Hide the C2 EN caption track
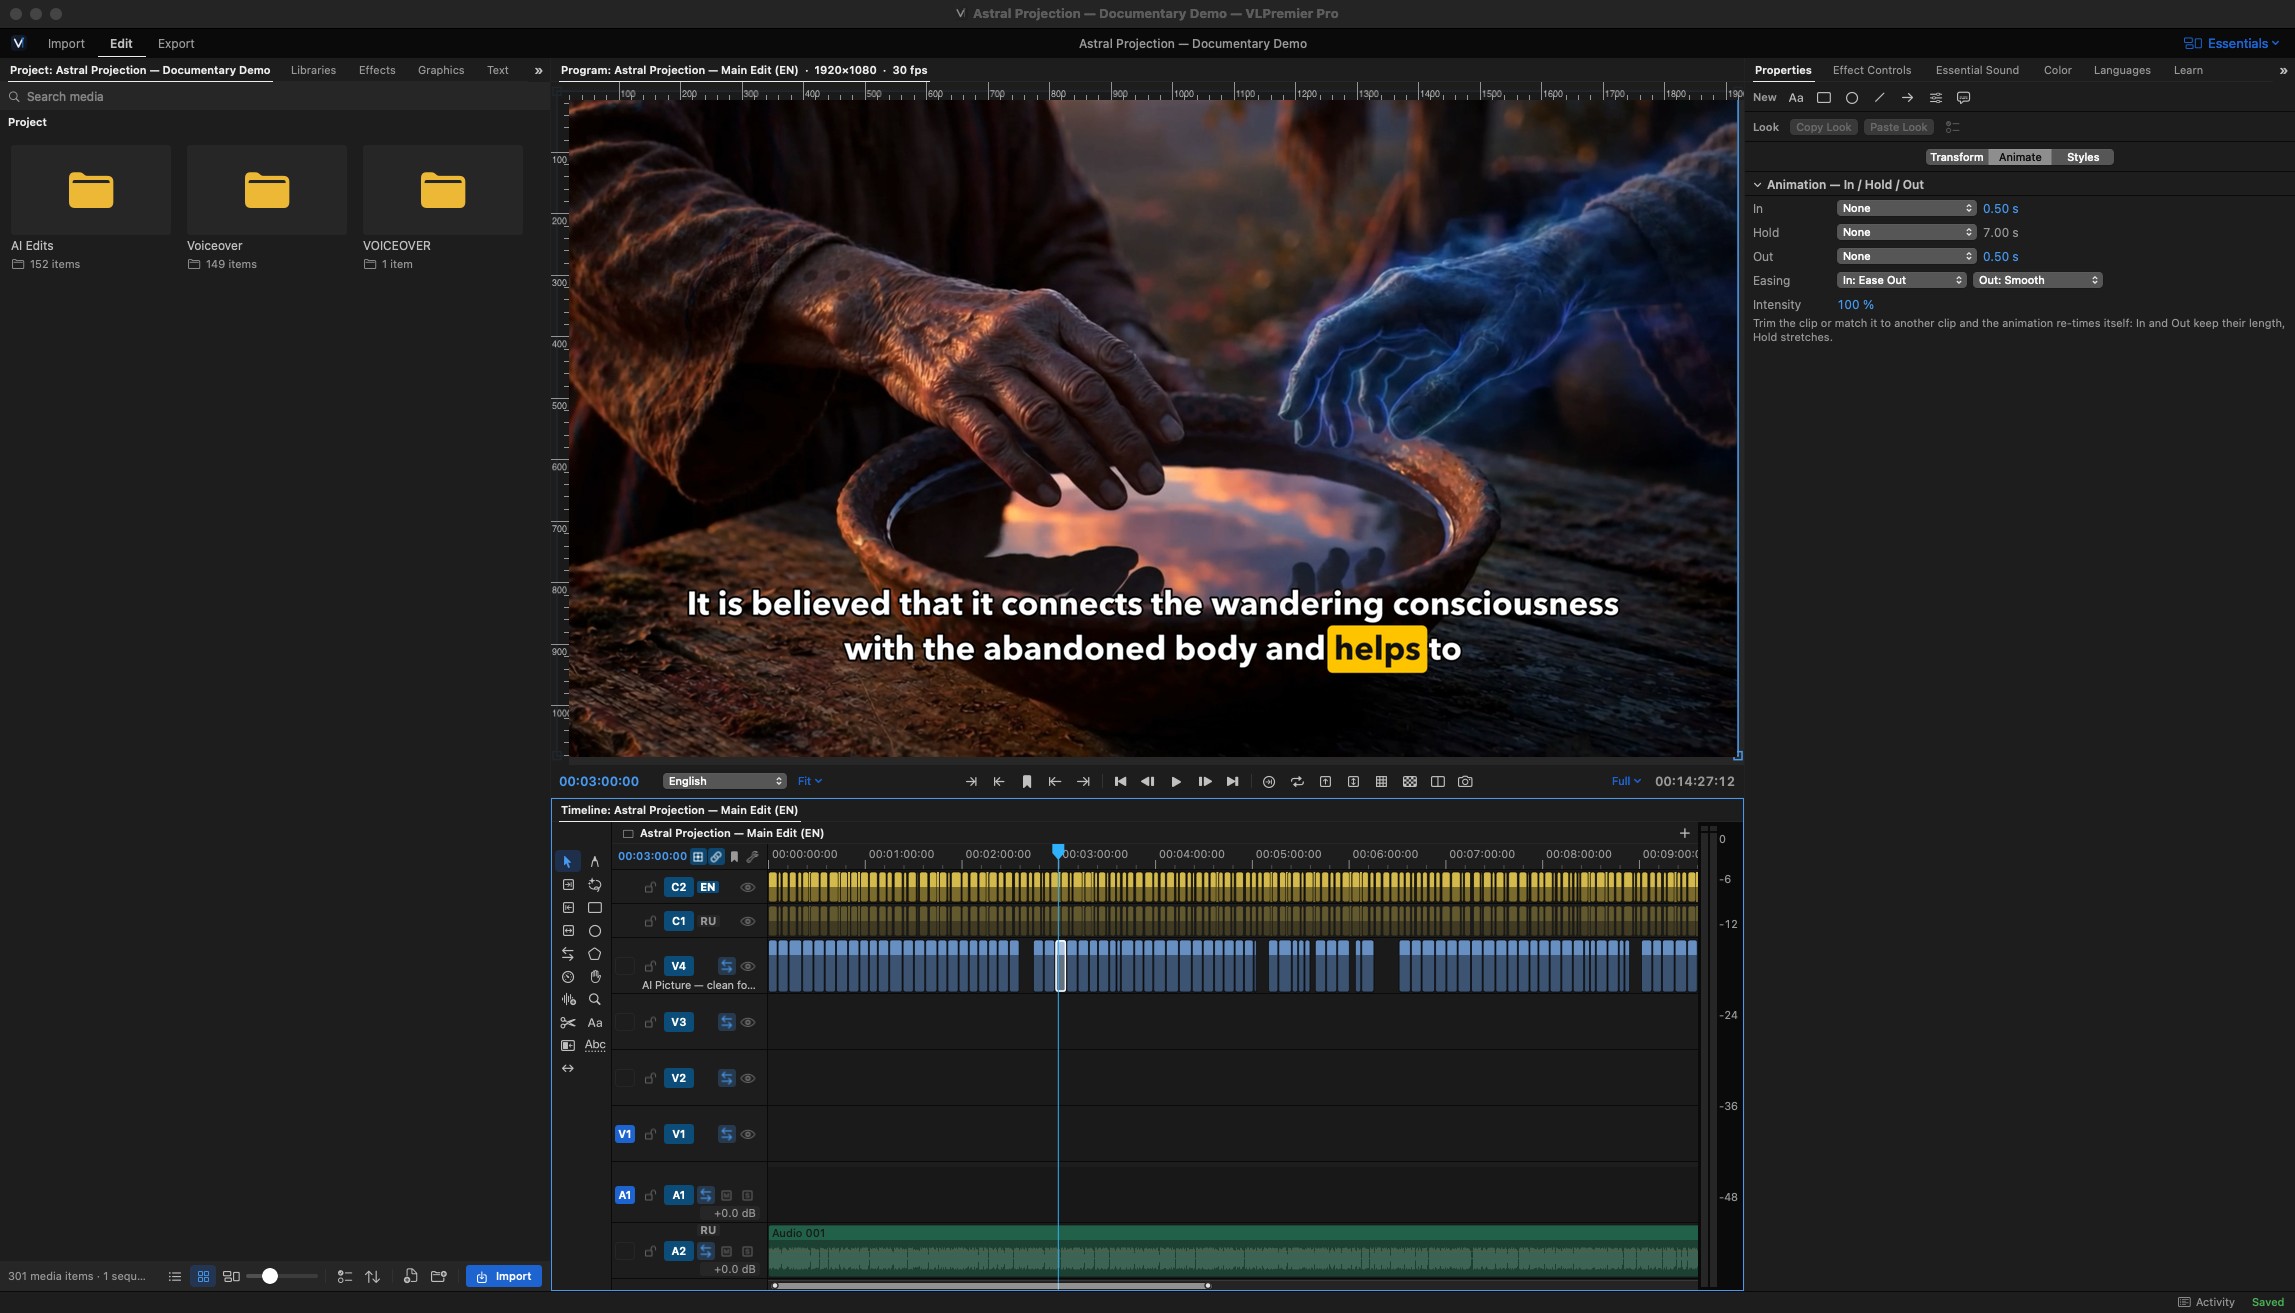This screenshot has height=1313, width=2295. coord(747,888)
